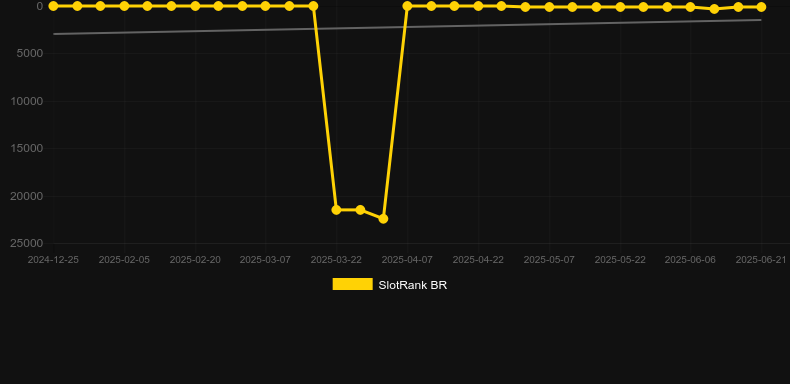
Task: Click the data point at 2025-05-07
Action: pyautogui.click(x=549, y=7)
